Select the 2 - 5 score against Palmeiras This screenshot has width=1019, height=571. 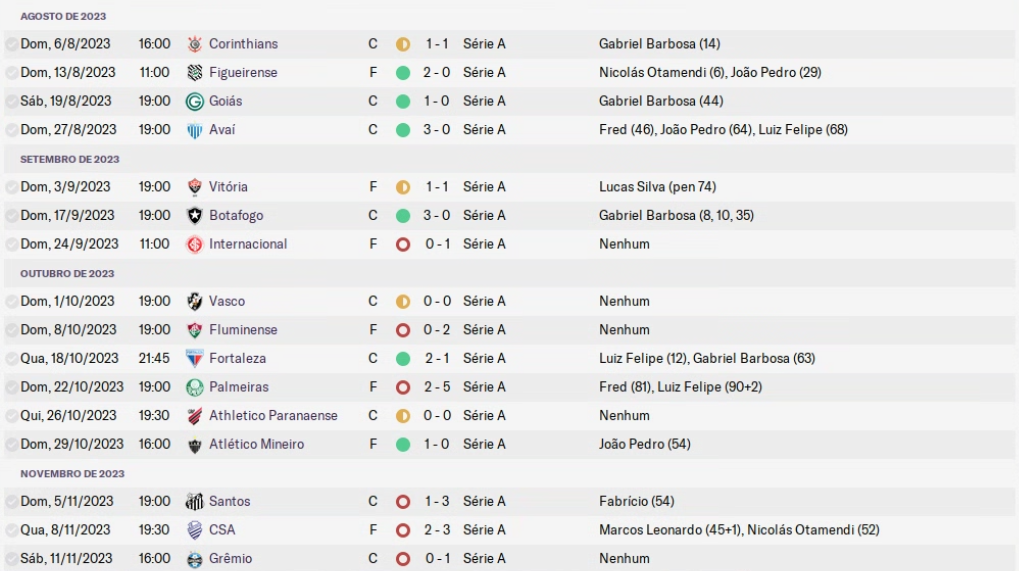pyautogui.click(x=437, y=387)
